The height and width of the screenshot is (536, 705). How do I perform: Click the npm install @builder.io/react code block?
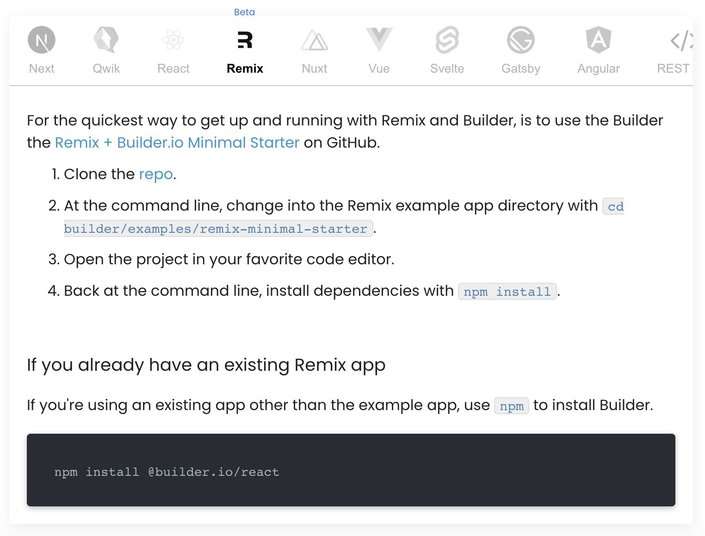click(351, 470)
